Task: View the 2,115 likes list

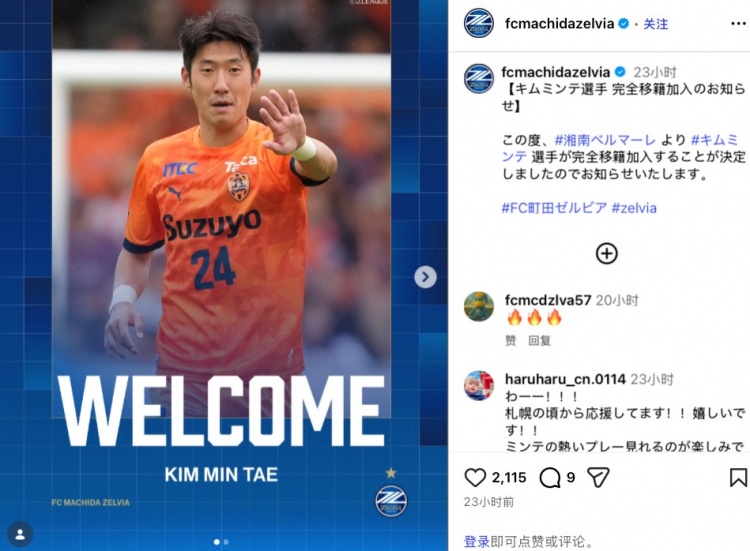Action: (x=509, y=477)
